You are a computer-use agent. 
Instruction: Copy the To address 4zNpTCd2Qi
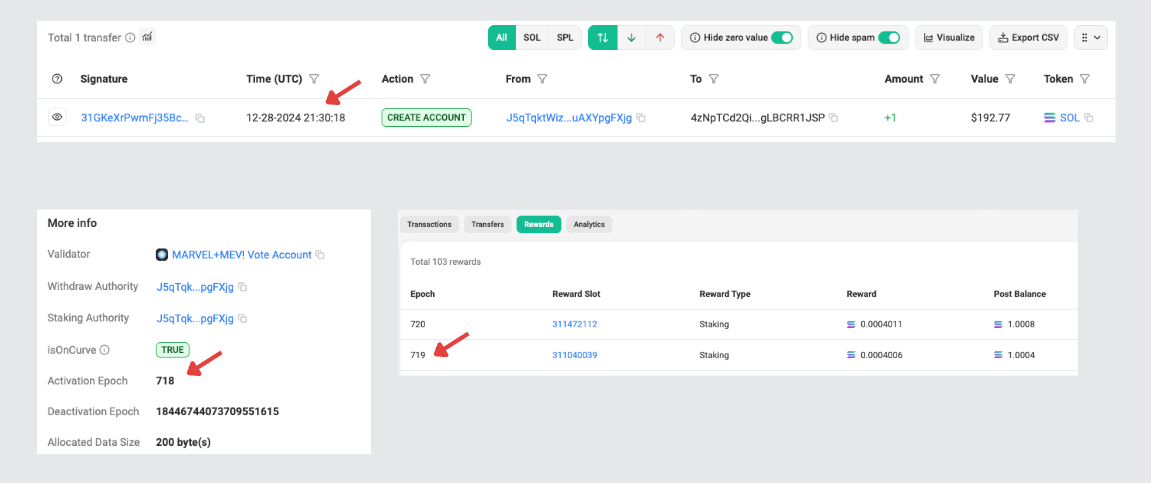pyautogui.click(x=833, y=117)
